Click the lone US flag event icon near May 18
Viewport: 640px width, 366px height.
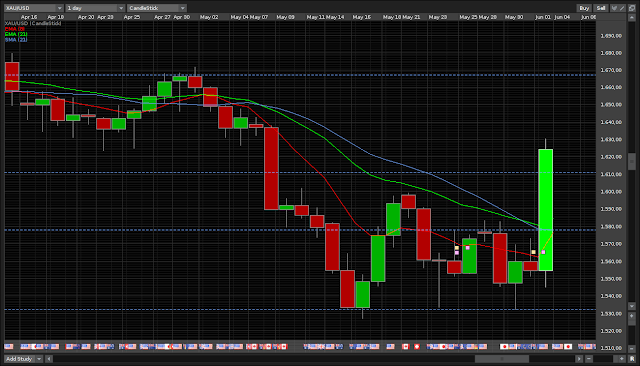(x=390, y=346)
